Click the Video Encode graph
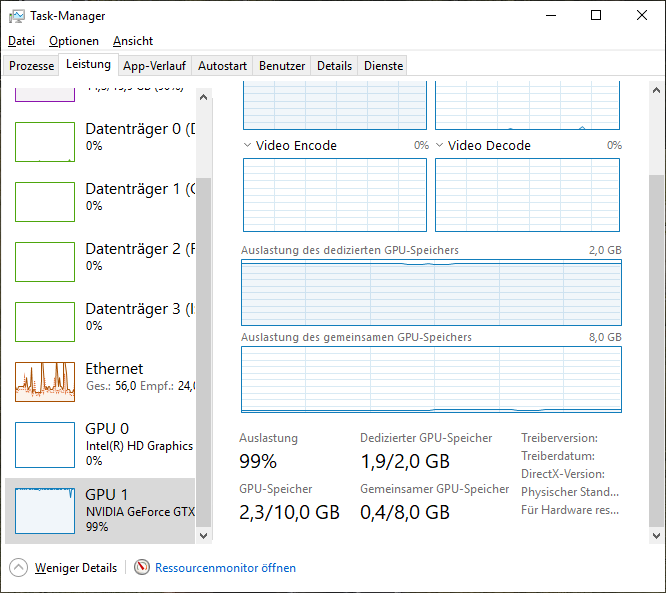Viewport: 666px width, 593px height. pos(335,195)
